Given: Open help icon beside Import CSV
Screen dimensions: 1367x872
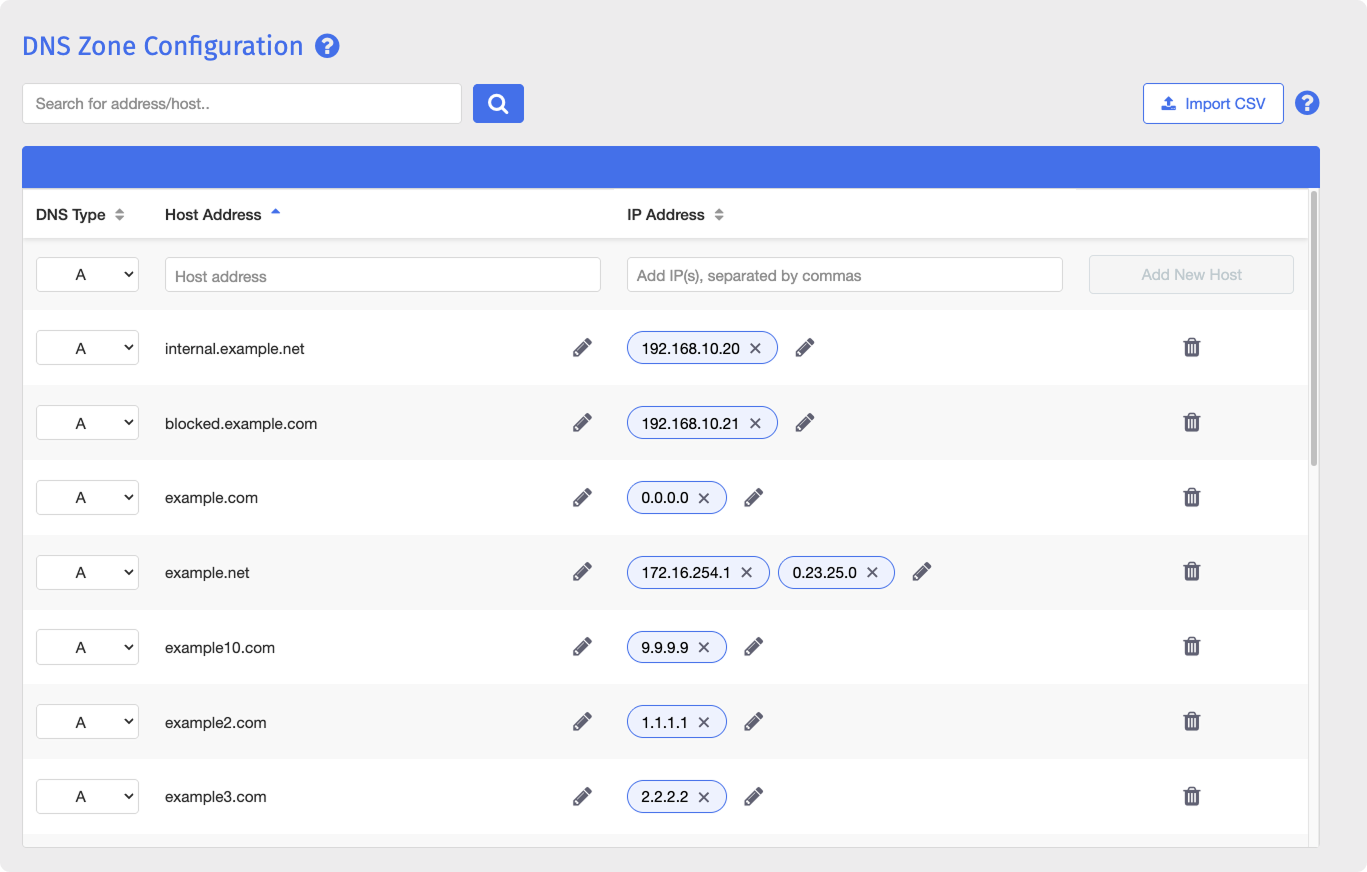Looking at the screenshot, I should (x=1307, y=103).
